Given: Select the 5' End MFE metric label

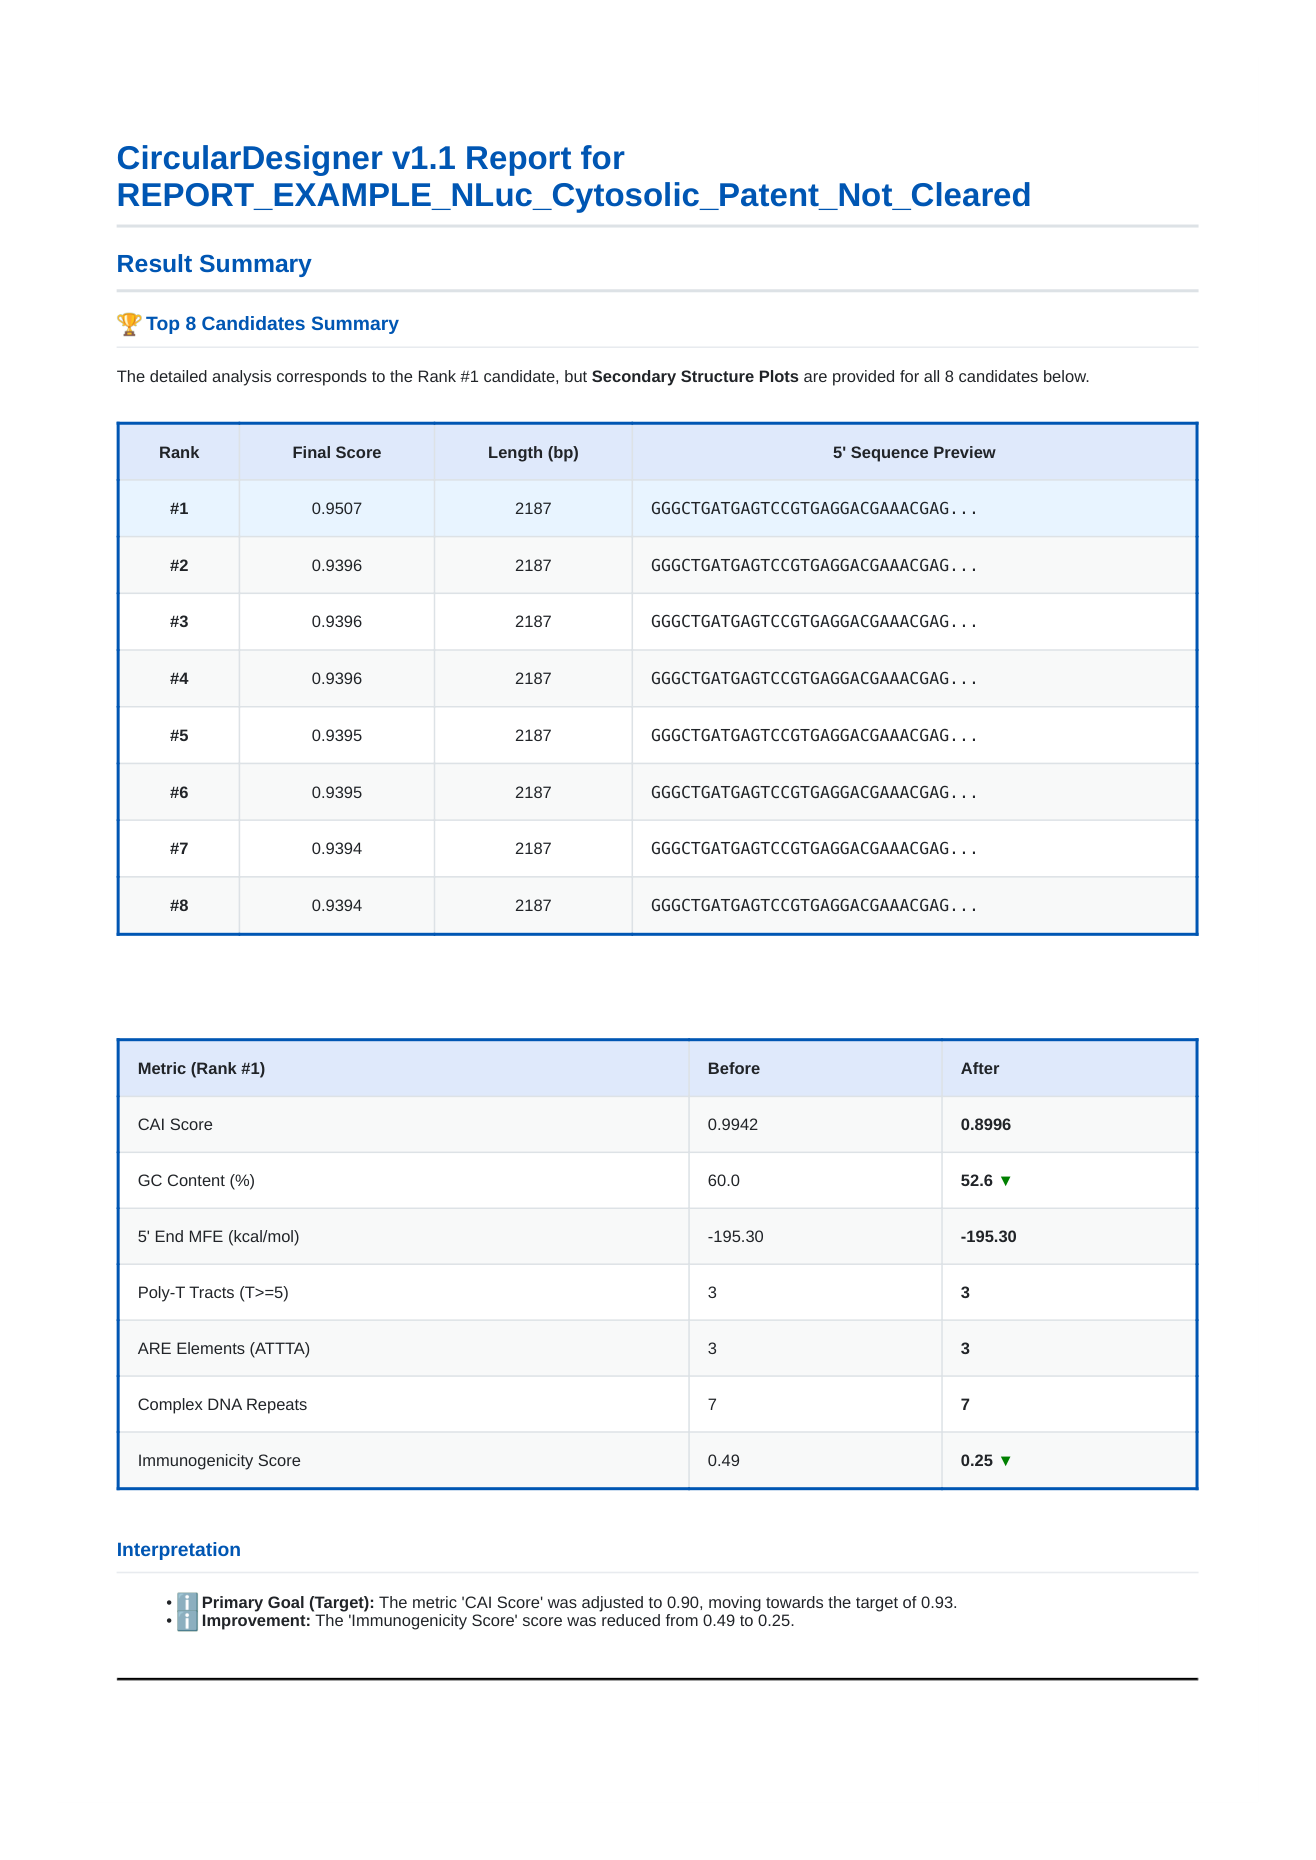Looking at the screenshot, I should pos(218,1237).
